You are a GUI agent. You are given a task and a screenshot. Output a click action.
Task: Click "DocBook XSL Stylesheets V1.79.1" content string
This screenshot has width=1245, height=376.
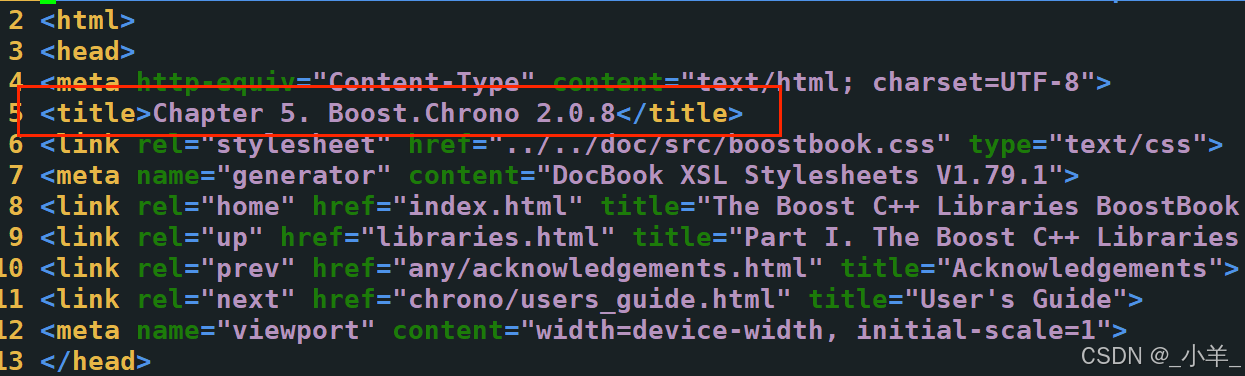[800, 175]
